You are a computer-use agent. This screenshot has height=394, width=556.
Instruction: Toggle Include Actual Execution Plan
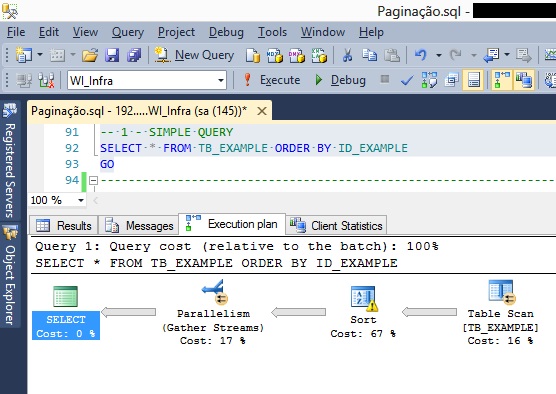(x=501, y=80)
